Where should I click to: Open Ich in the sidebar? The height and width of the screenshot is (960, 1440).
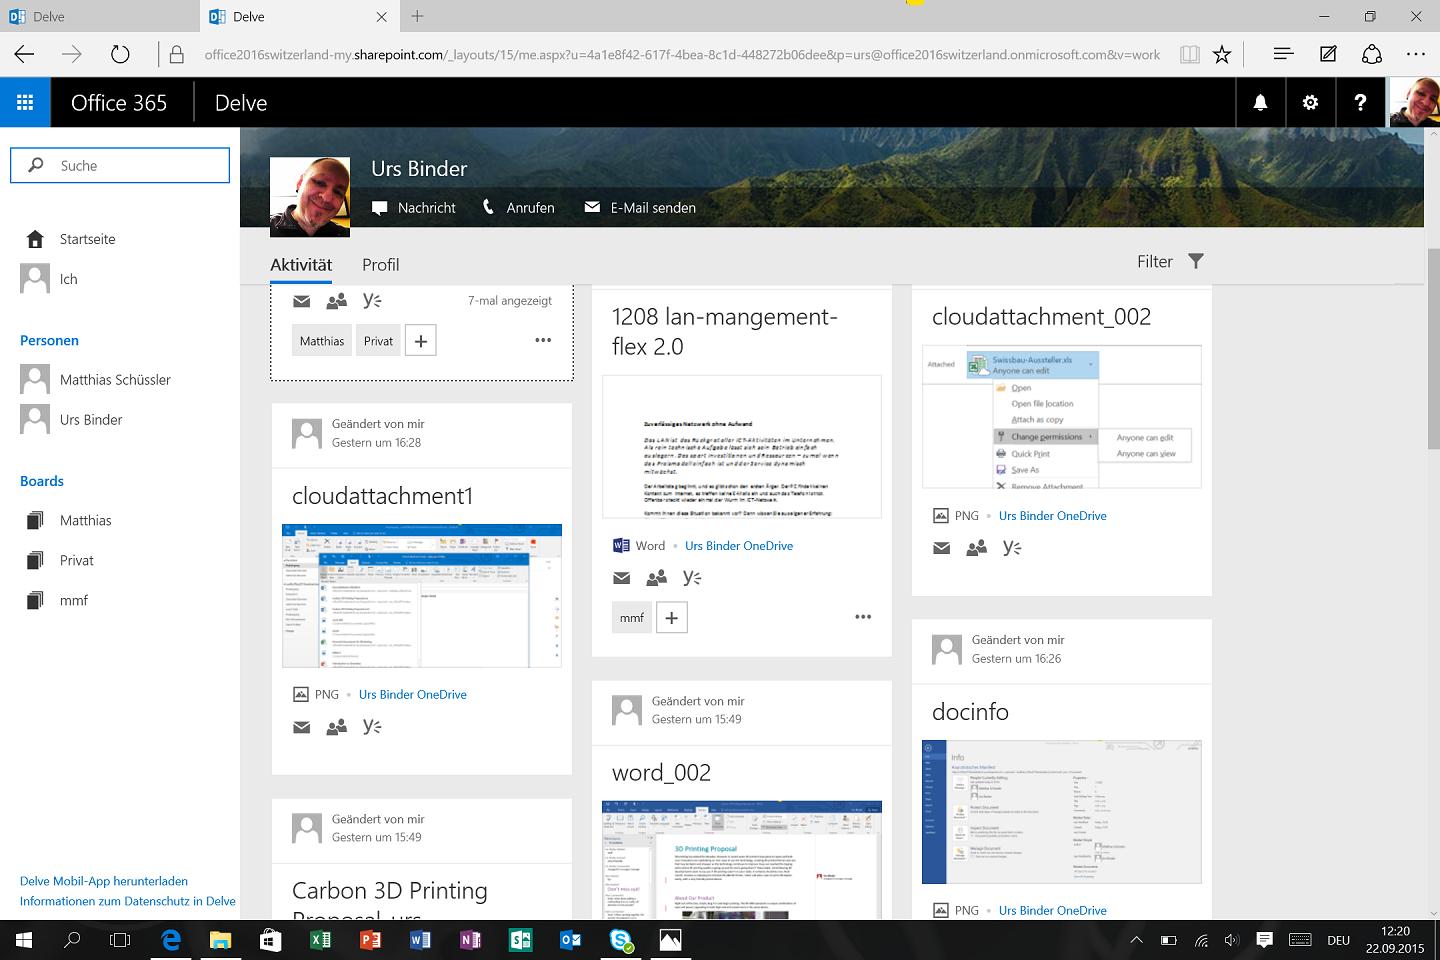(68, 279)
